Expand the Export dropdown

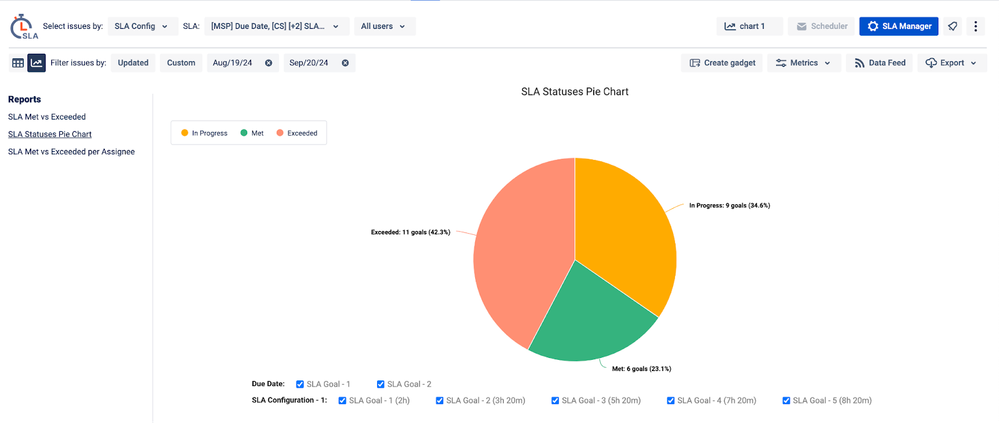point(951,63)
